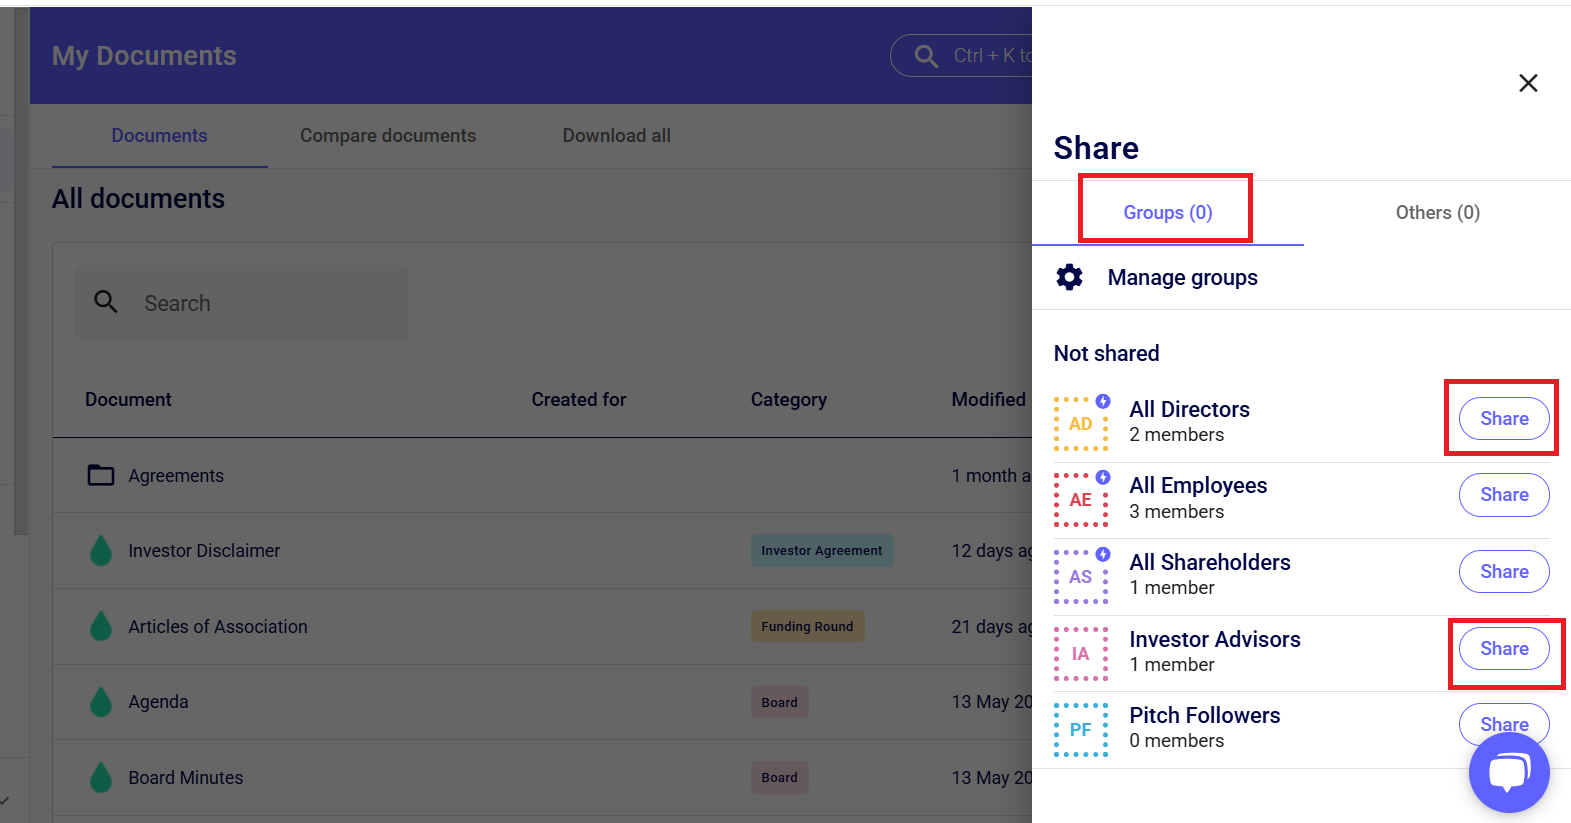This screenshot has width=1571, height=823.
Task: Switch to the Others (0) tab
Action: [1437, 212]
